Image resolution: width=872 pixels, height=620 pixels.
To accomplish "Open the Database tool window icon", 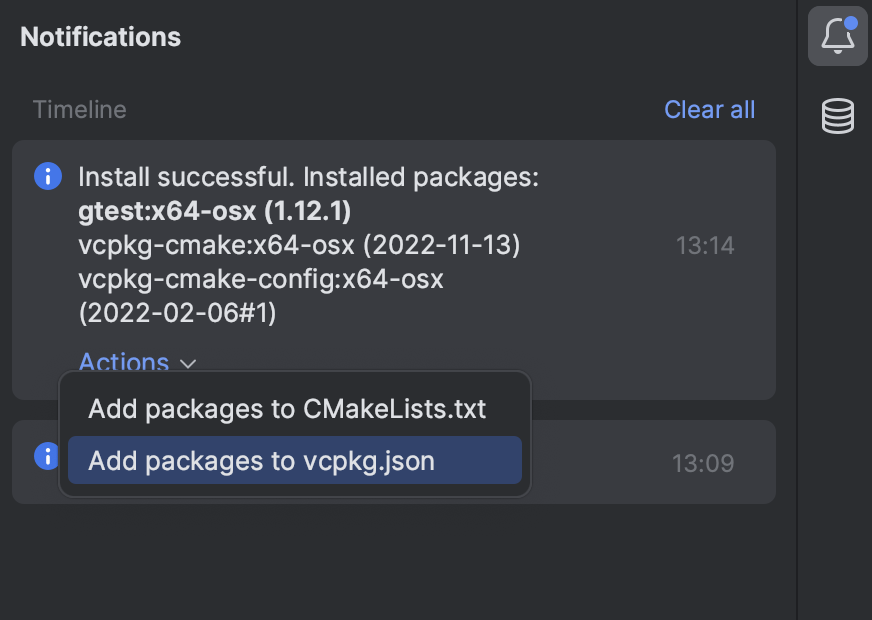I will pos(837,116).
